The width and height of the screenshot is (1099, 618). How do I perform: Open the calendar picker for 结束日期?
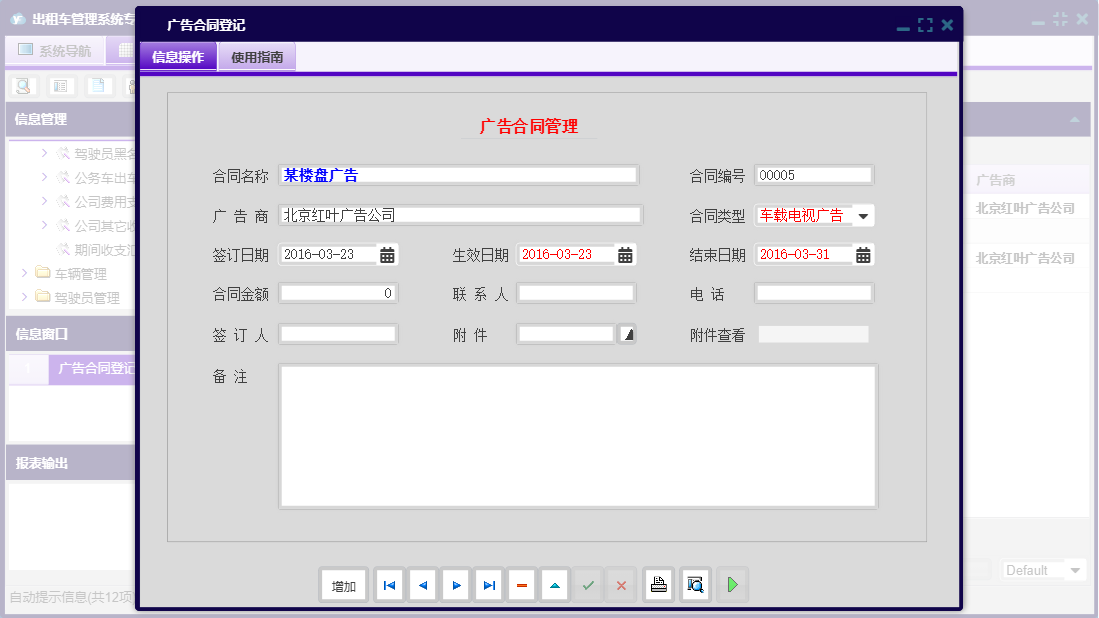pyautogui.click(x=862, y=254)
